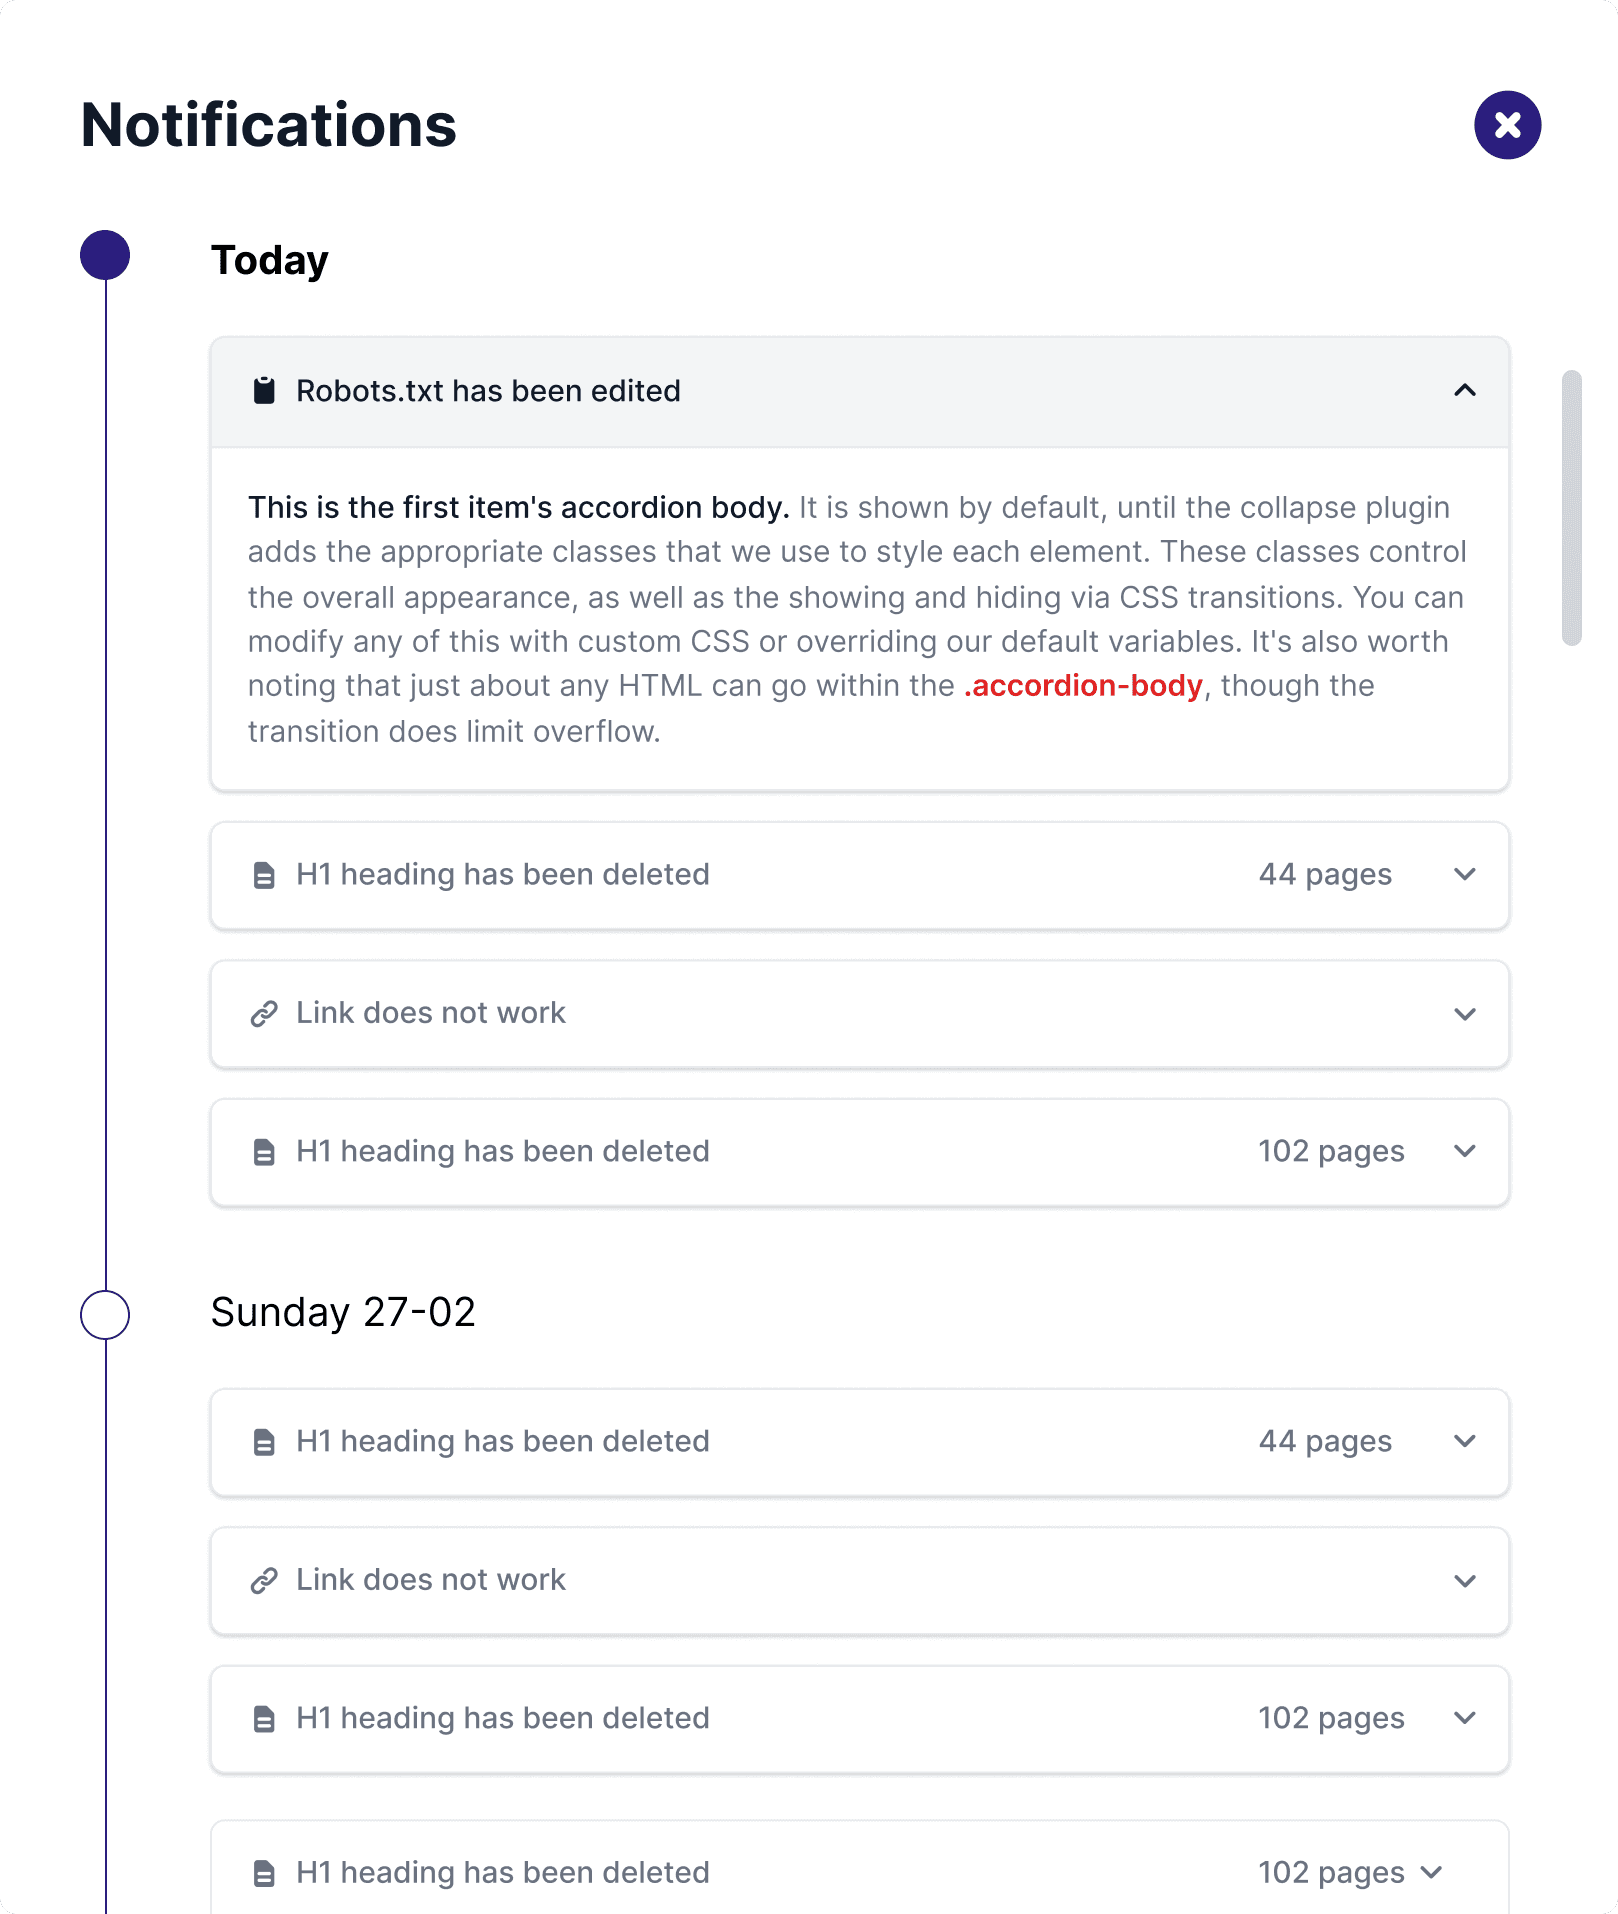Click the chain-link icon in Today's broken link notification

point(264,1013)
